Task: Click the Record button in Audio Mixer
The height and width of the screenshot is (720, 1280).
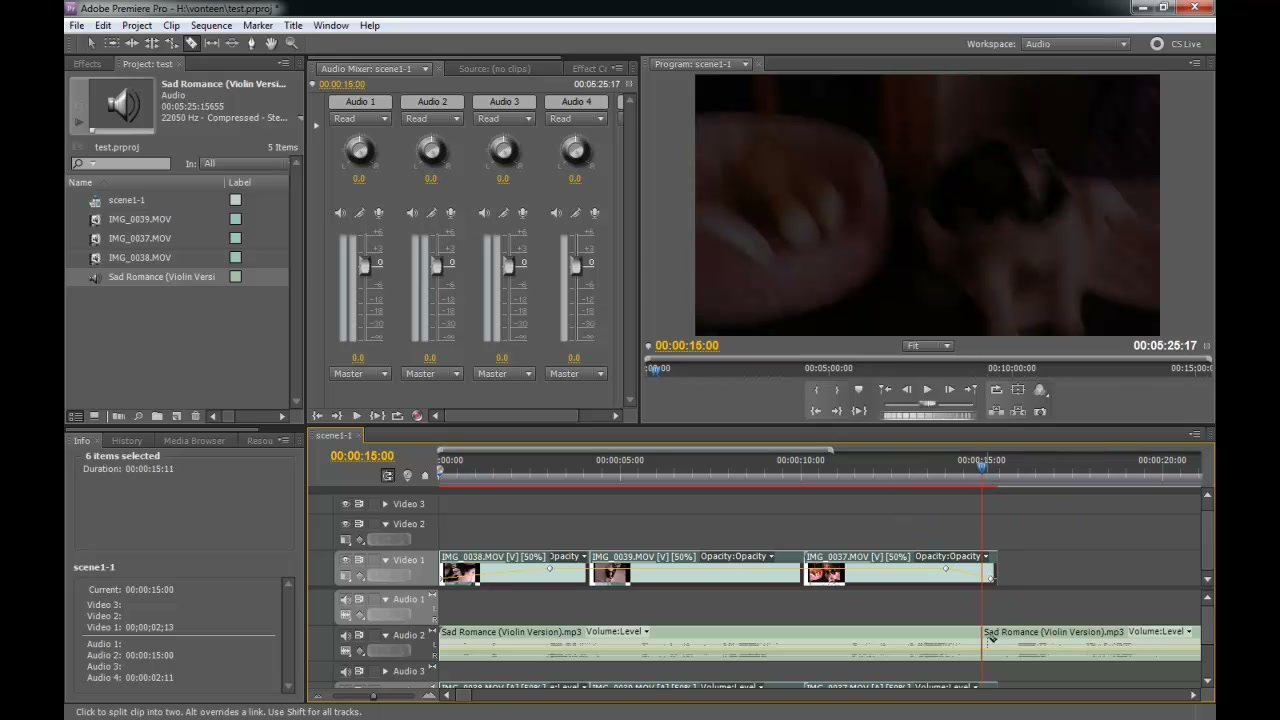Action: pyautogui.click(x=417, y=416)
